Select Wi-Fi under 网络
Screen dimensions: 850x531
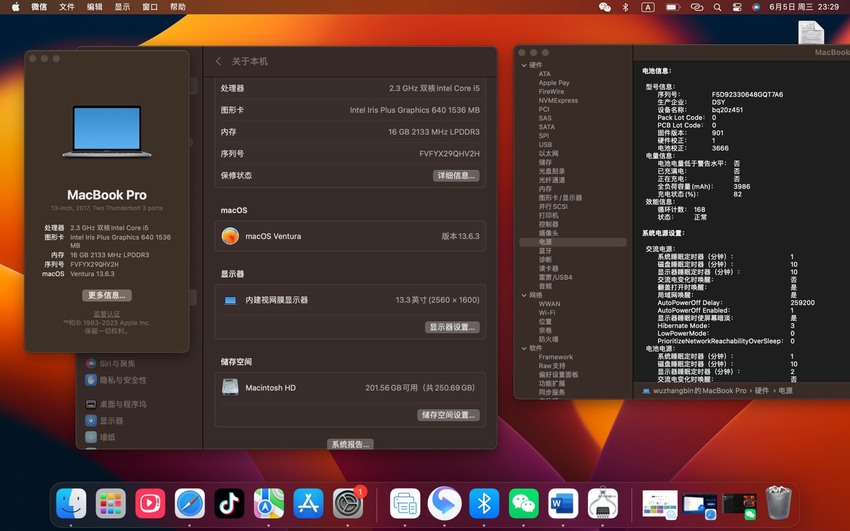pos(546,313)
